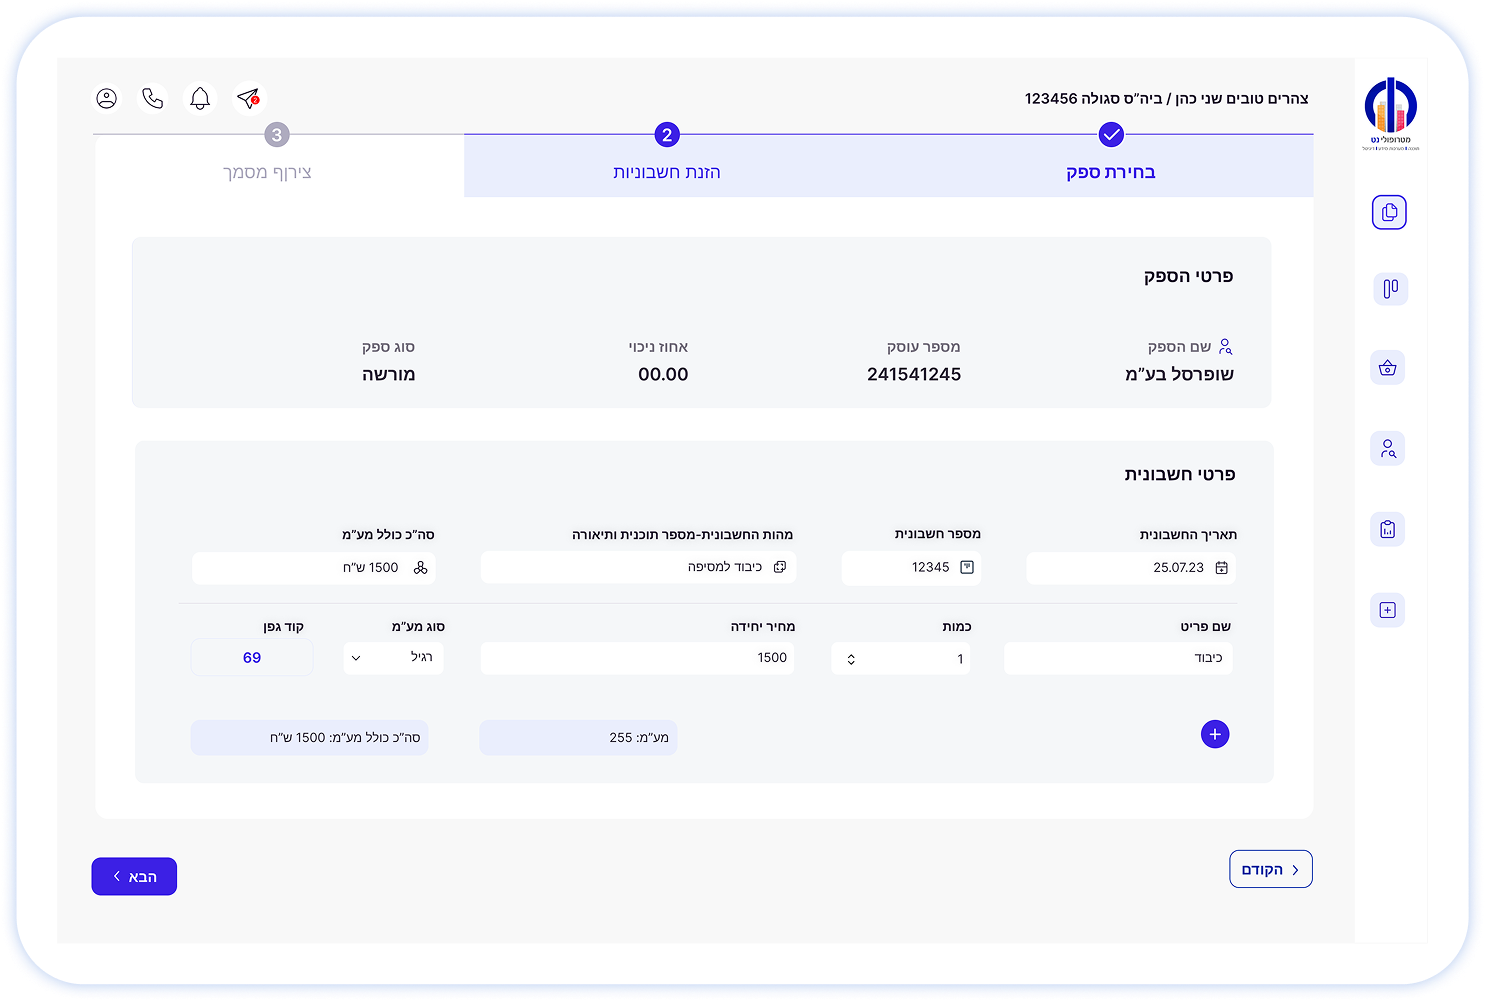1485x1001 pixels.
Task: Open the invoice date calendar picker
Action: pos(1221,568)
